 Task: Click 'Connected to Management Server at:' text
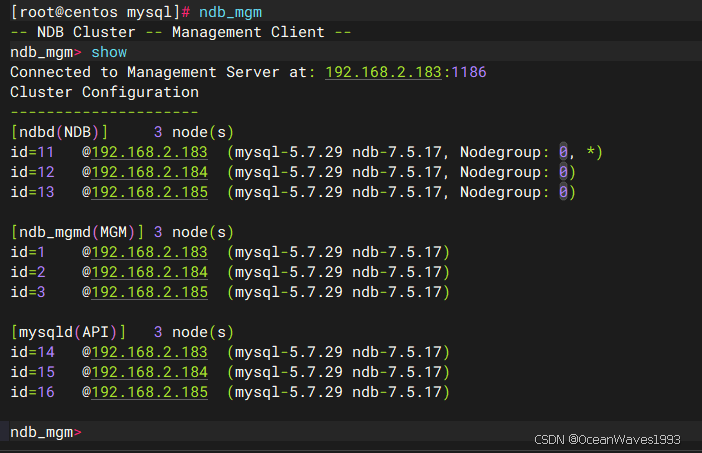tap(163, 72)
